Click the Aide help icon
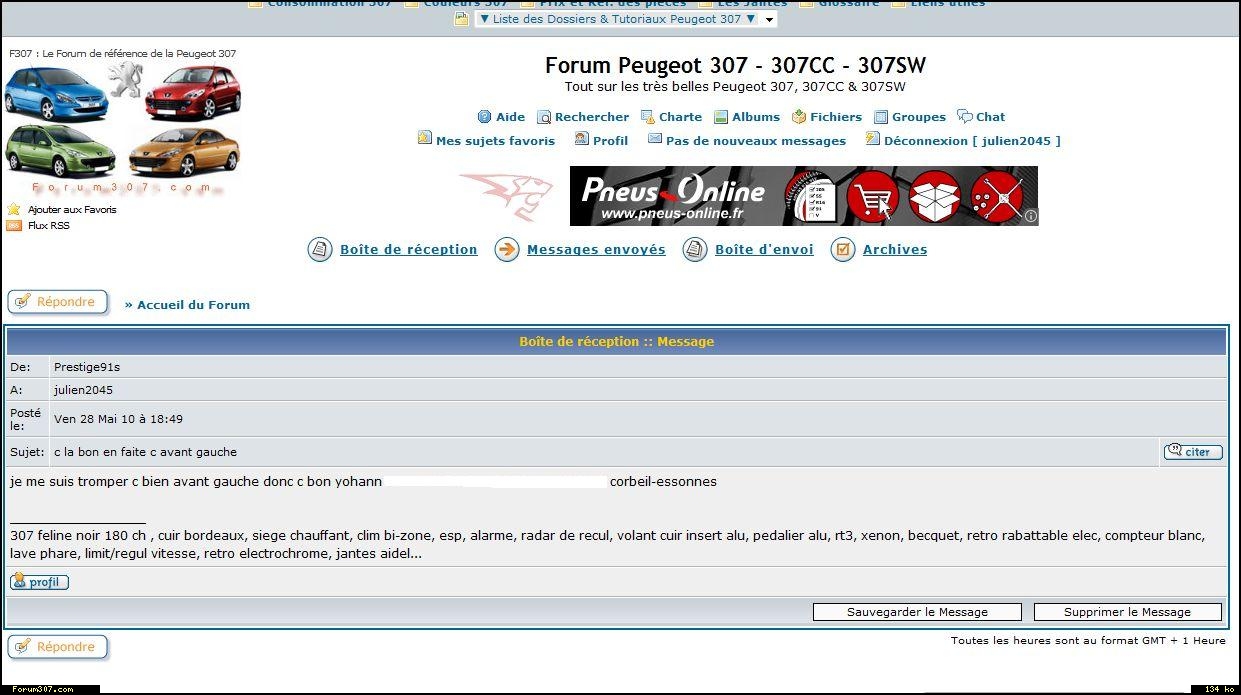Image resolution: width=1241 pixels, height=695 pixels. (x=485, y=117)
